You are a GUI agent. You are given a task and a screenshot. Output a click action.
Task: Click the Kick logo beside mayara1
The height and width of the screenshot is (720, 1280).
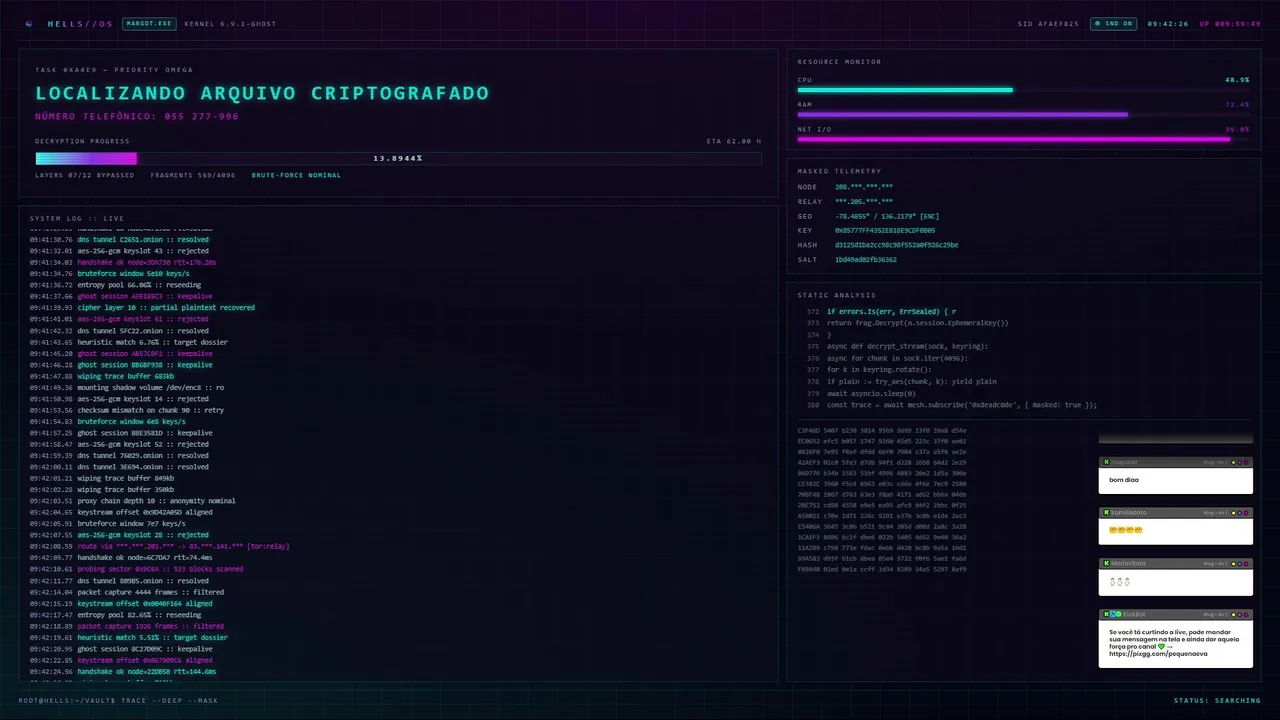coord(1106,462)
